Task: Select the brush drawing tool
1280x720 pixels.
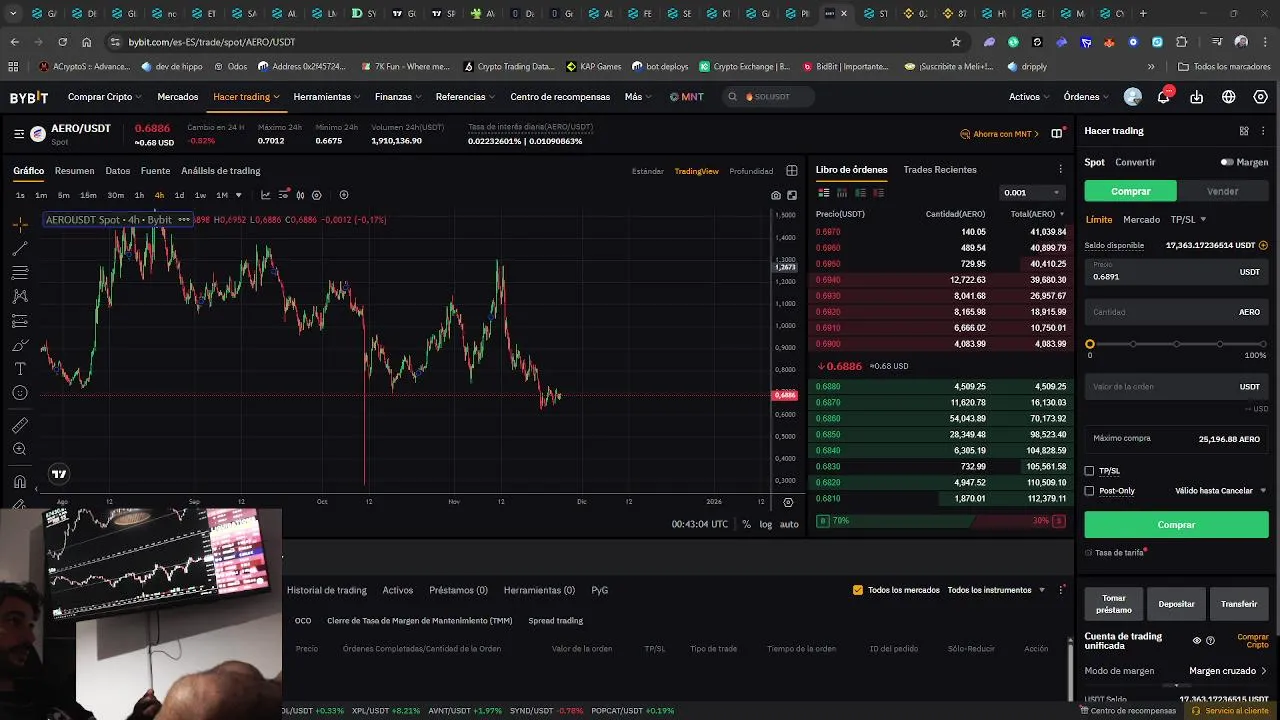Action: point(20,345)
